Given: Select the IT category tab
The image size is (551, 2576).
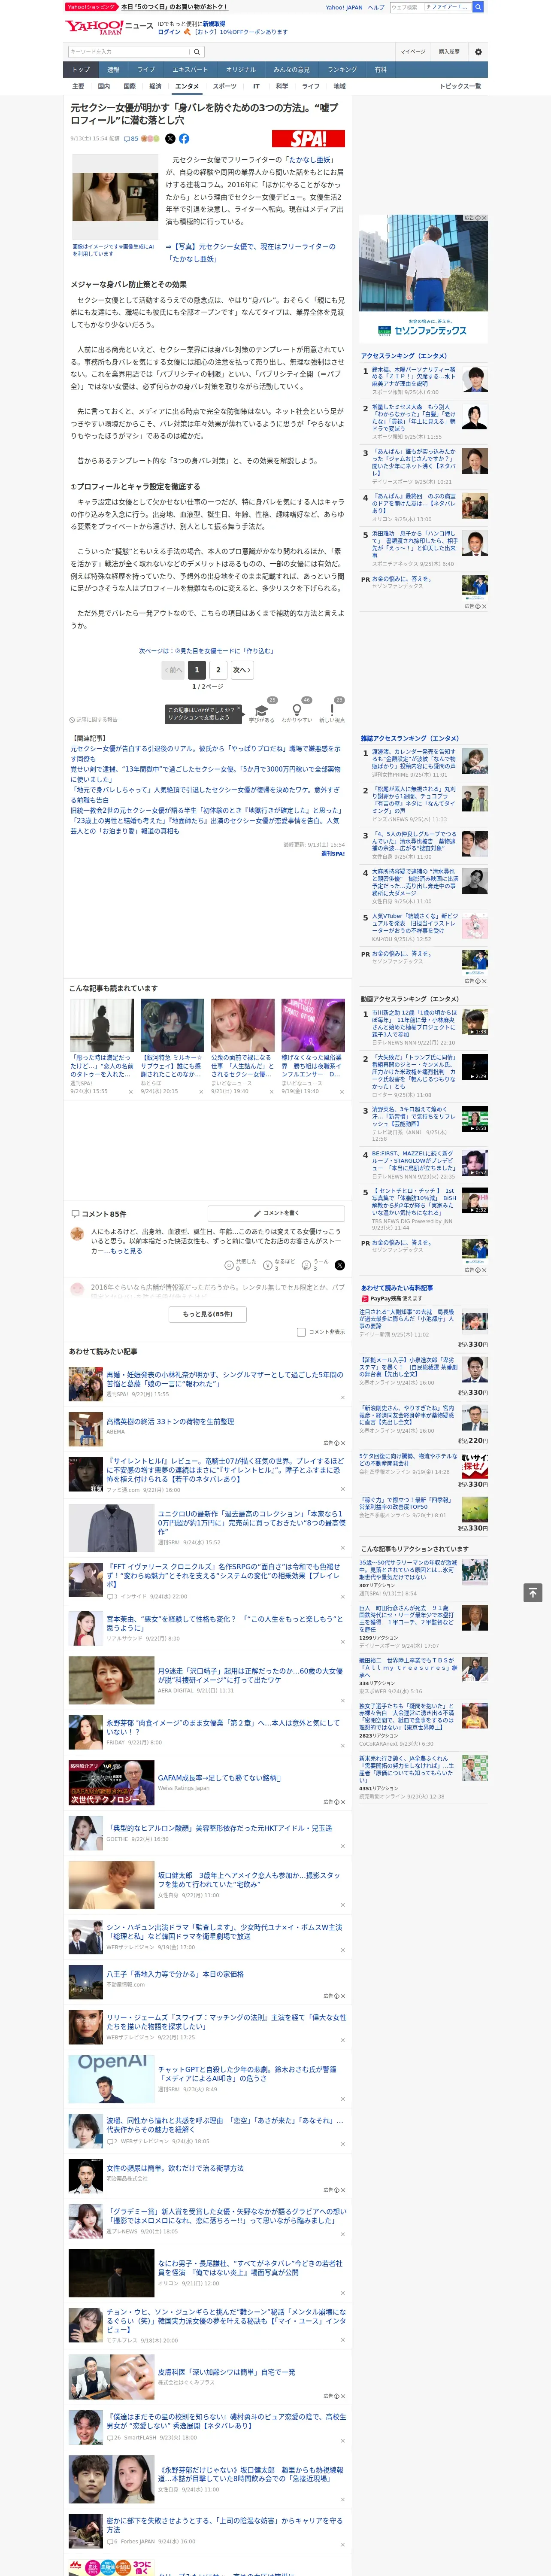Looking at the screenshot, I should pos(256,86).
